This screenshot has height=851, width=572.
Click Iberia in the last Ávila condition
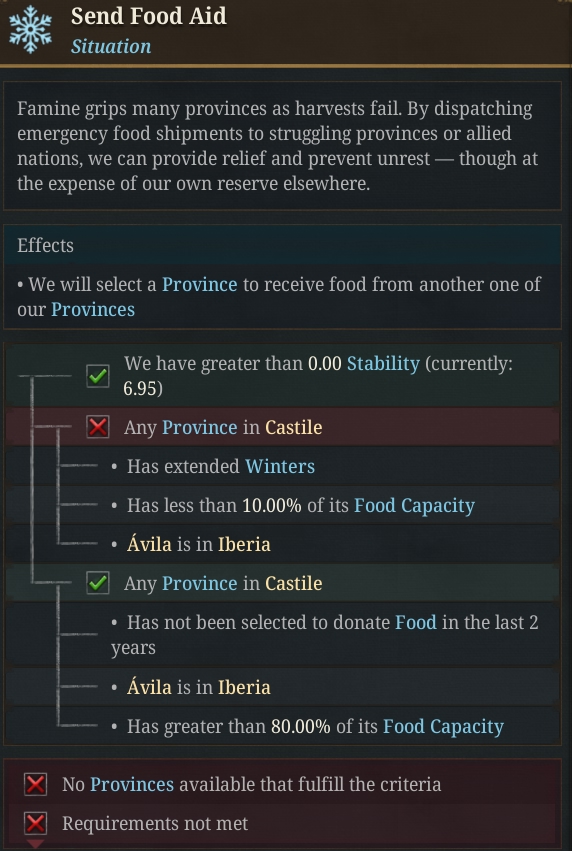click(x=244, y=687)
